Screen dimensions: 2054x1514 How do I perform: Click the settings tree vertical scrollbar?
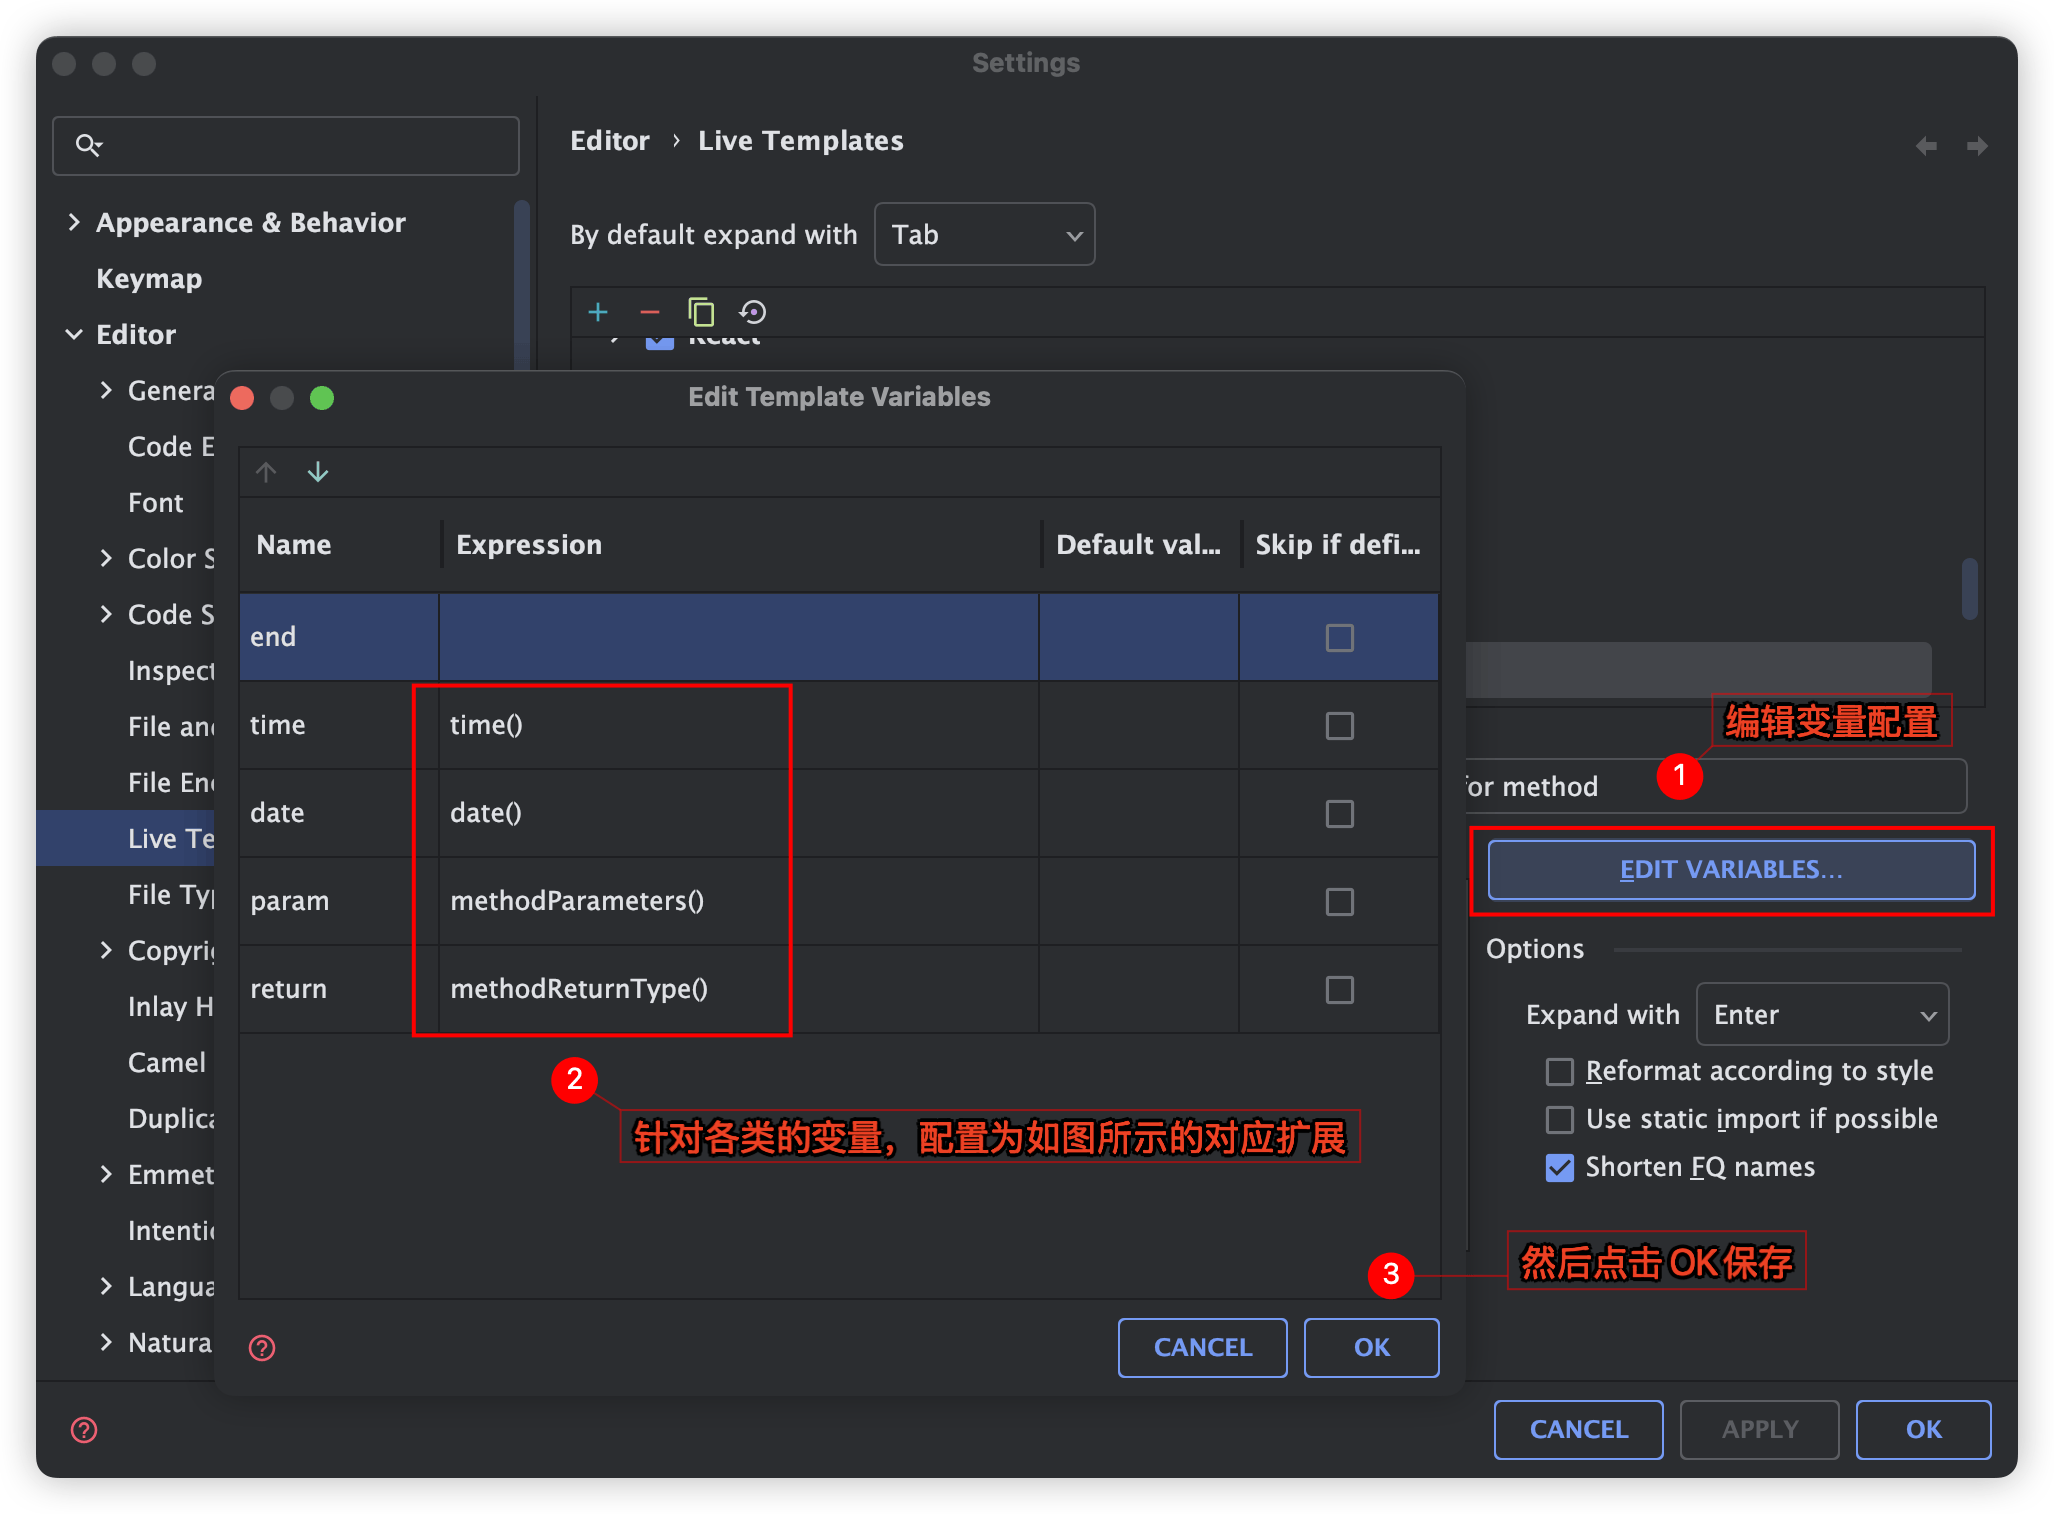521,285
